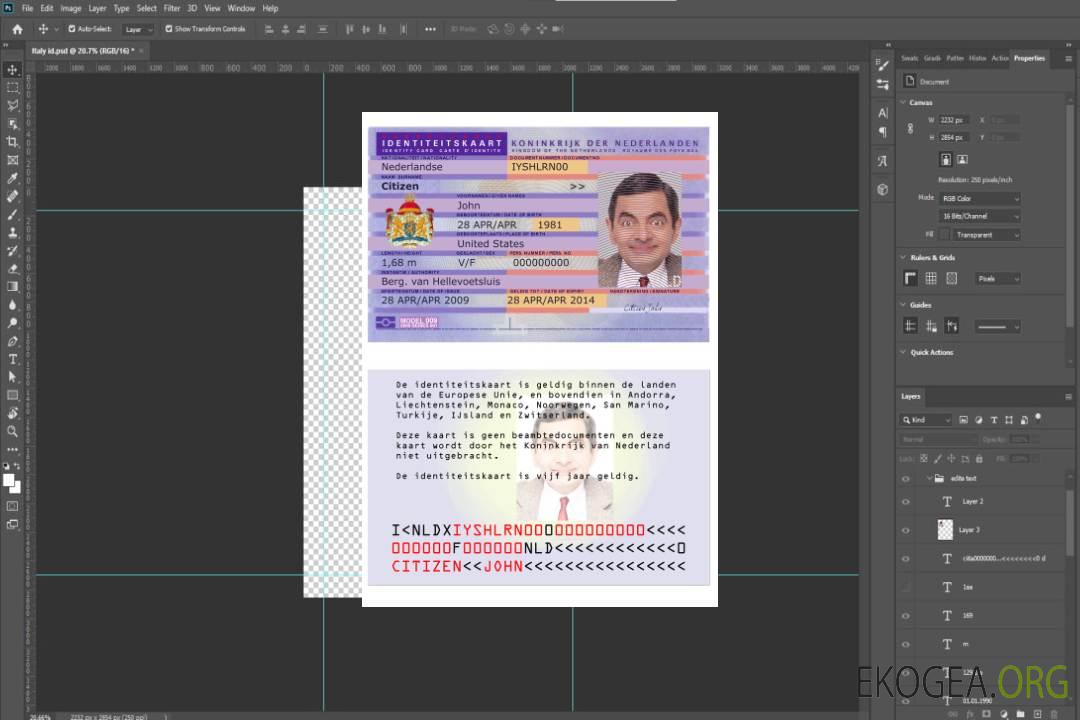Click the canvas width input field
Screen dimensions: 1080x720
point(954,120)
